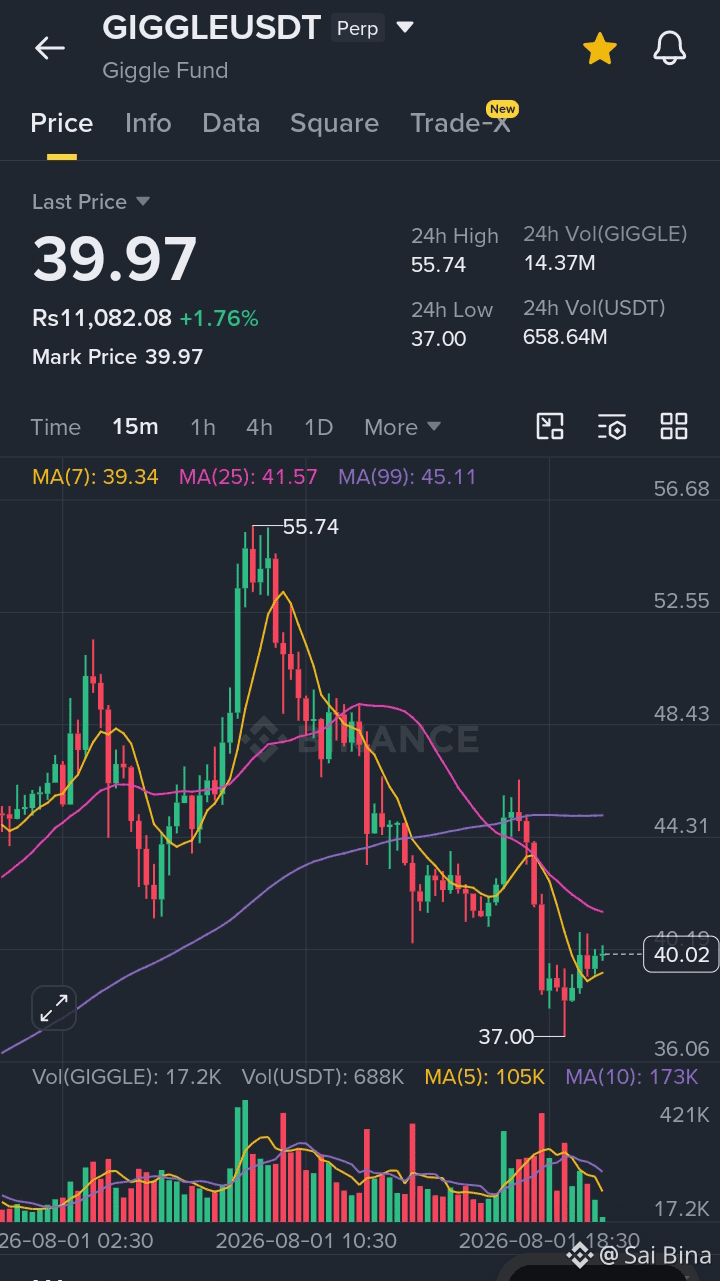Tap the MA(25): 41.57 indicator label
720x1281 pixels.
coord(248,477)
